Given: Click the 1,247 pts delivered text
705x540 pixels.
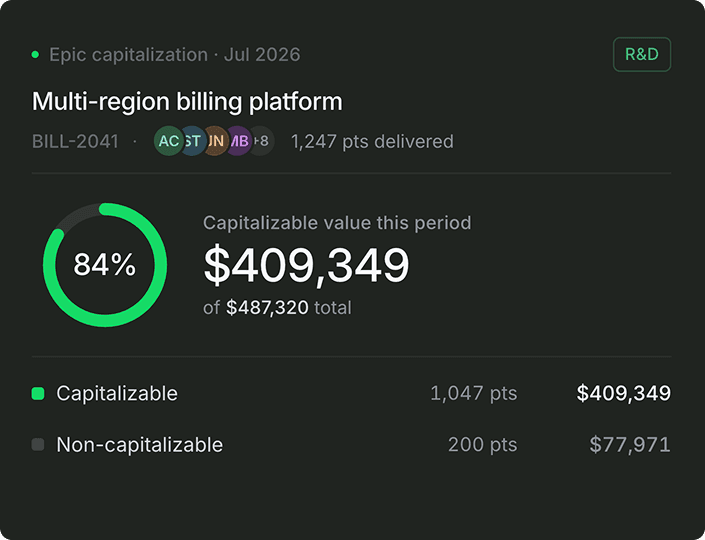Looking at the screenshot, I should click(372, 142).
